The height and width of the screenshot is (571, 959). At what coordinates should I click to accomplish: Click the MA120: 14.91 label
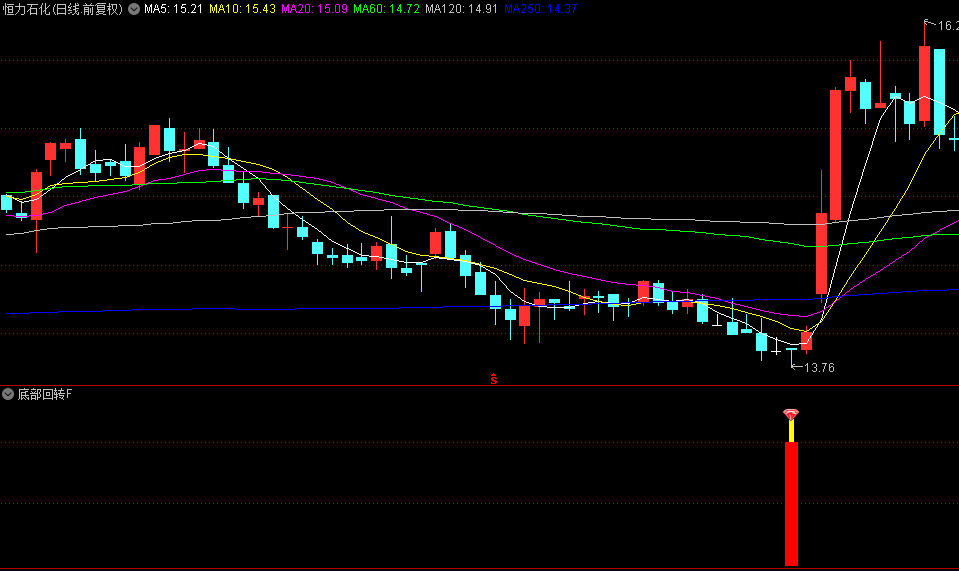462,9
